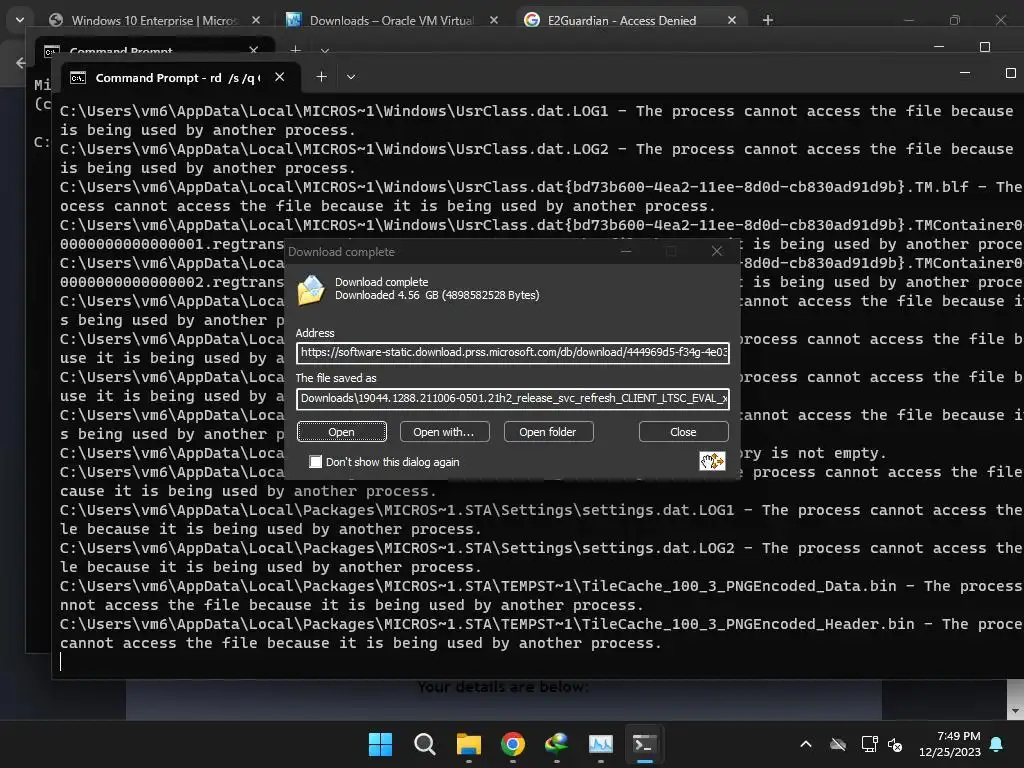Minimize the front terminal window

pyautogui.click(x=965, y=73)
